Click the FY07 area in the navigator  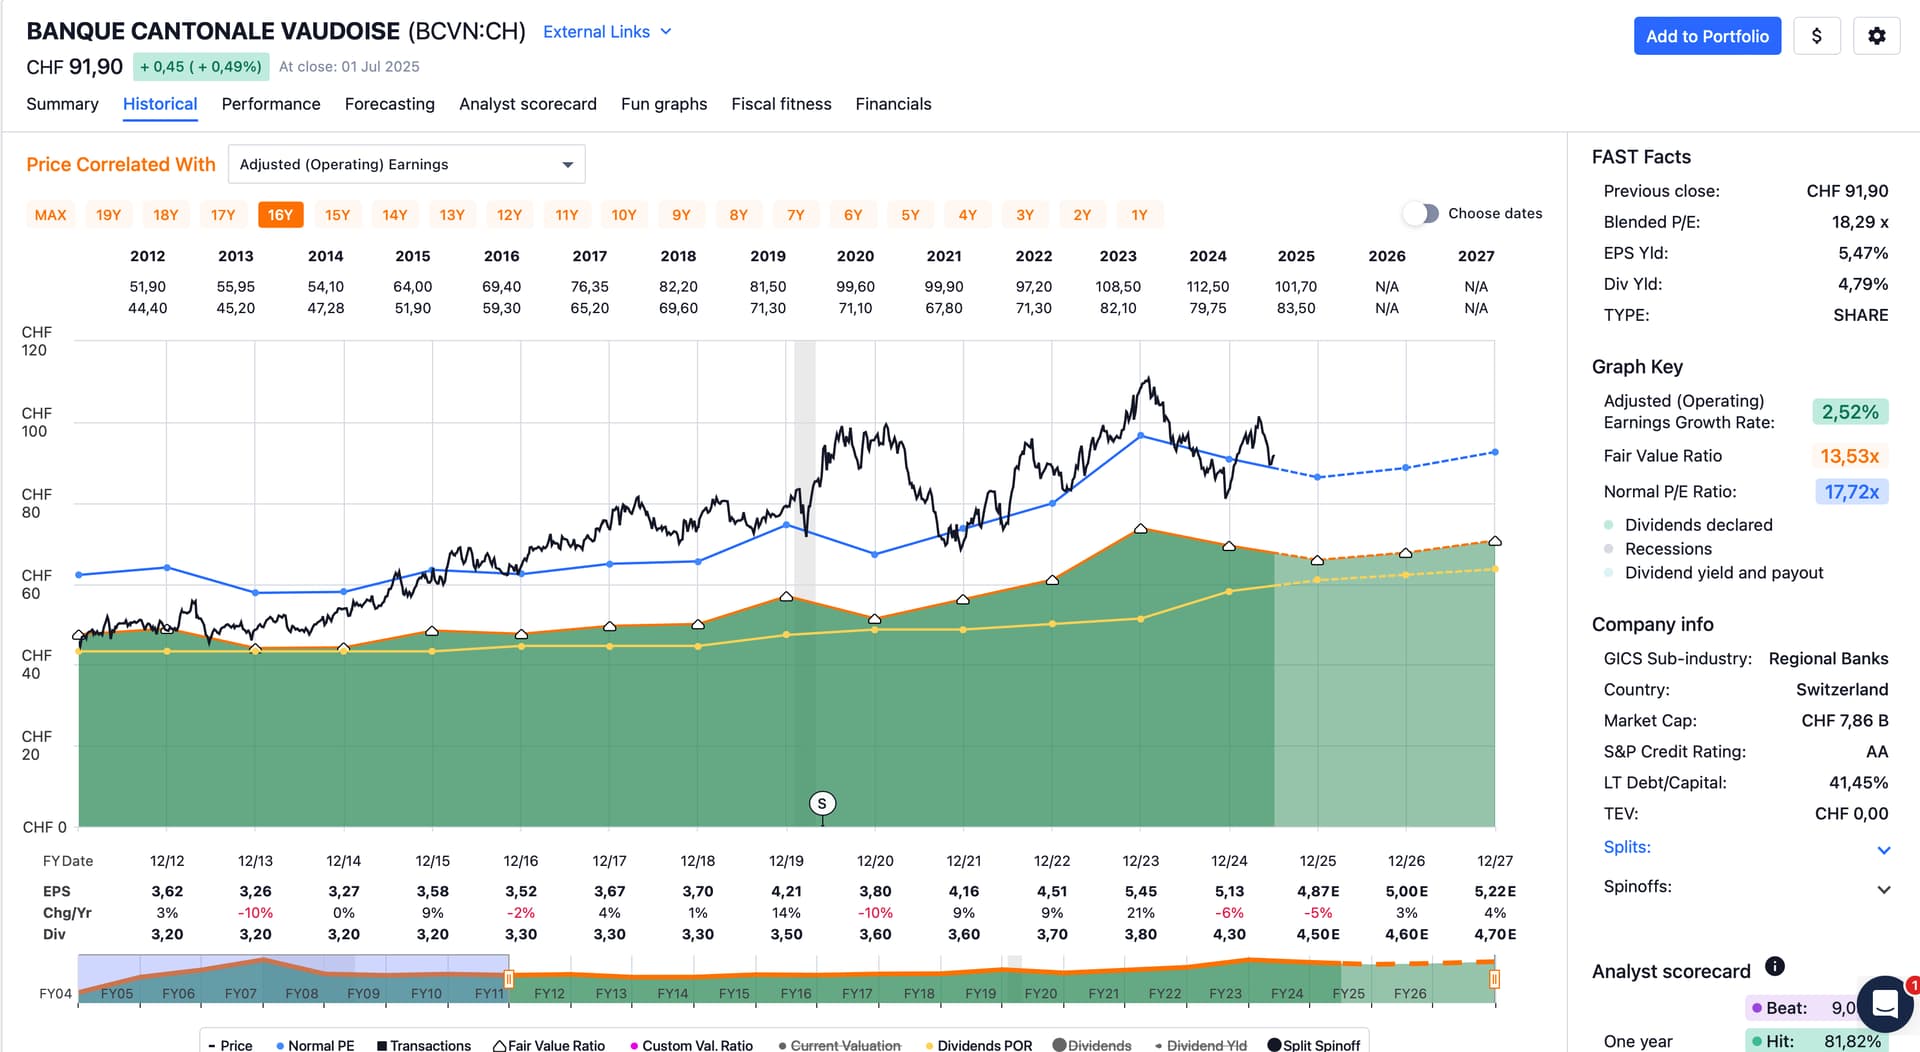coord(240,993)
